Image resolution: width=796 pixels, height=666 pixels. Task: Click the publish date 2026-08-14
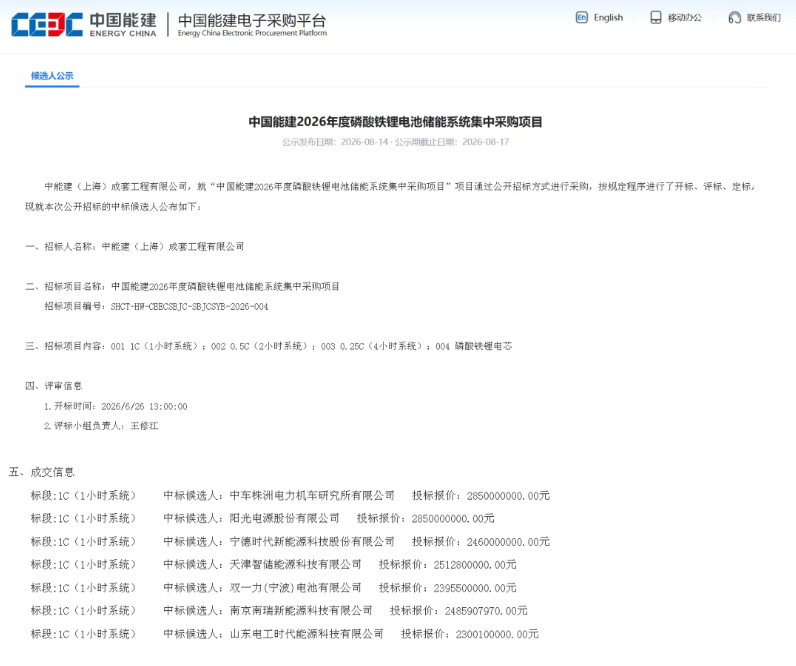pyautogui.click(x=364, y=142)
